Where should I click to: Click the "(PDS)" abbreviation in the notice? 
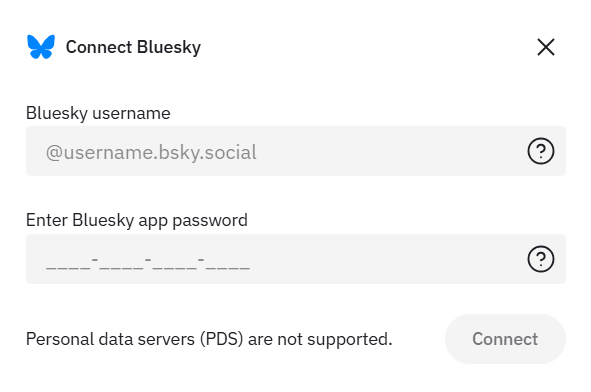[x=222, y=339]
